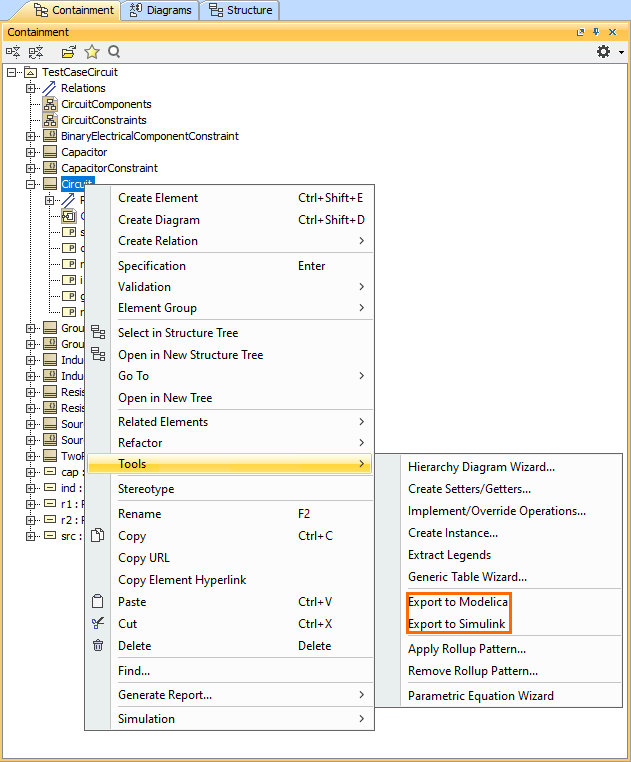Screen dimensions: 631x762
Task: Open the Element Group submenu
Action: [x=229, y=308]
